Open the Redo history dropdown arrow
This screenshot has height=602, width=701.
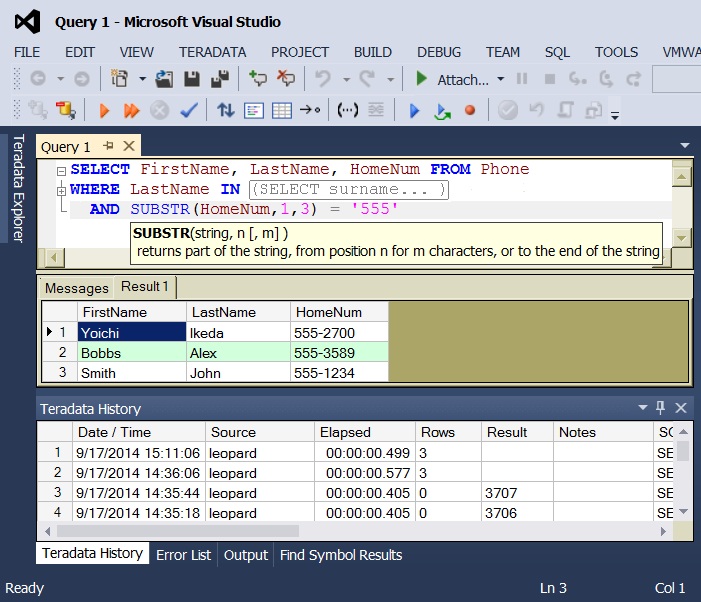(x=390, y=80)
